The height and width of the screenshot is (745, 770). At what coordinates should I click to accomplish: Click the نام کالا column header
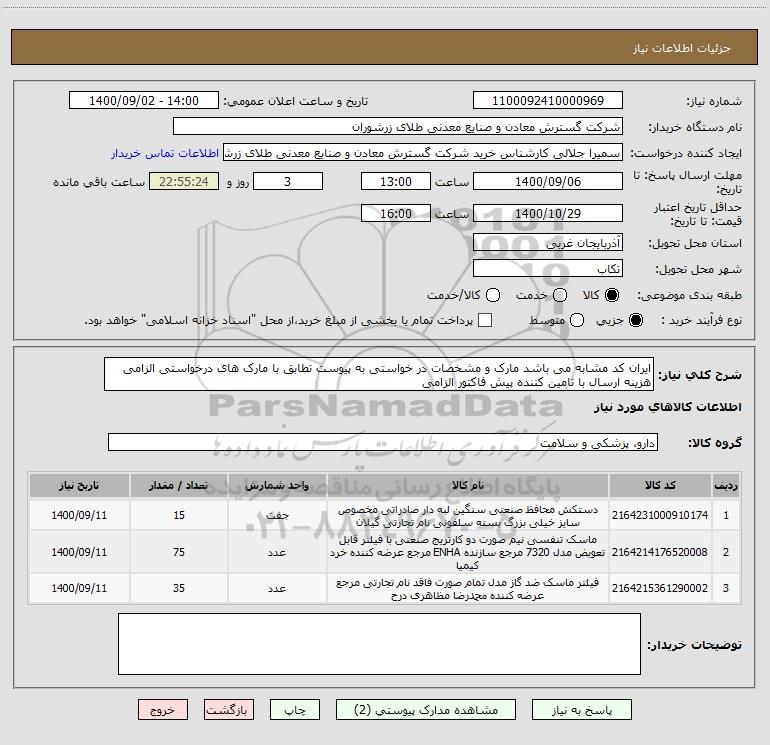click(468, 486)
